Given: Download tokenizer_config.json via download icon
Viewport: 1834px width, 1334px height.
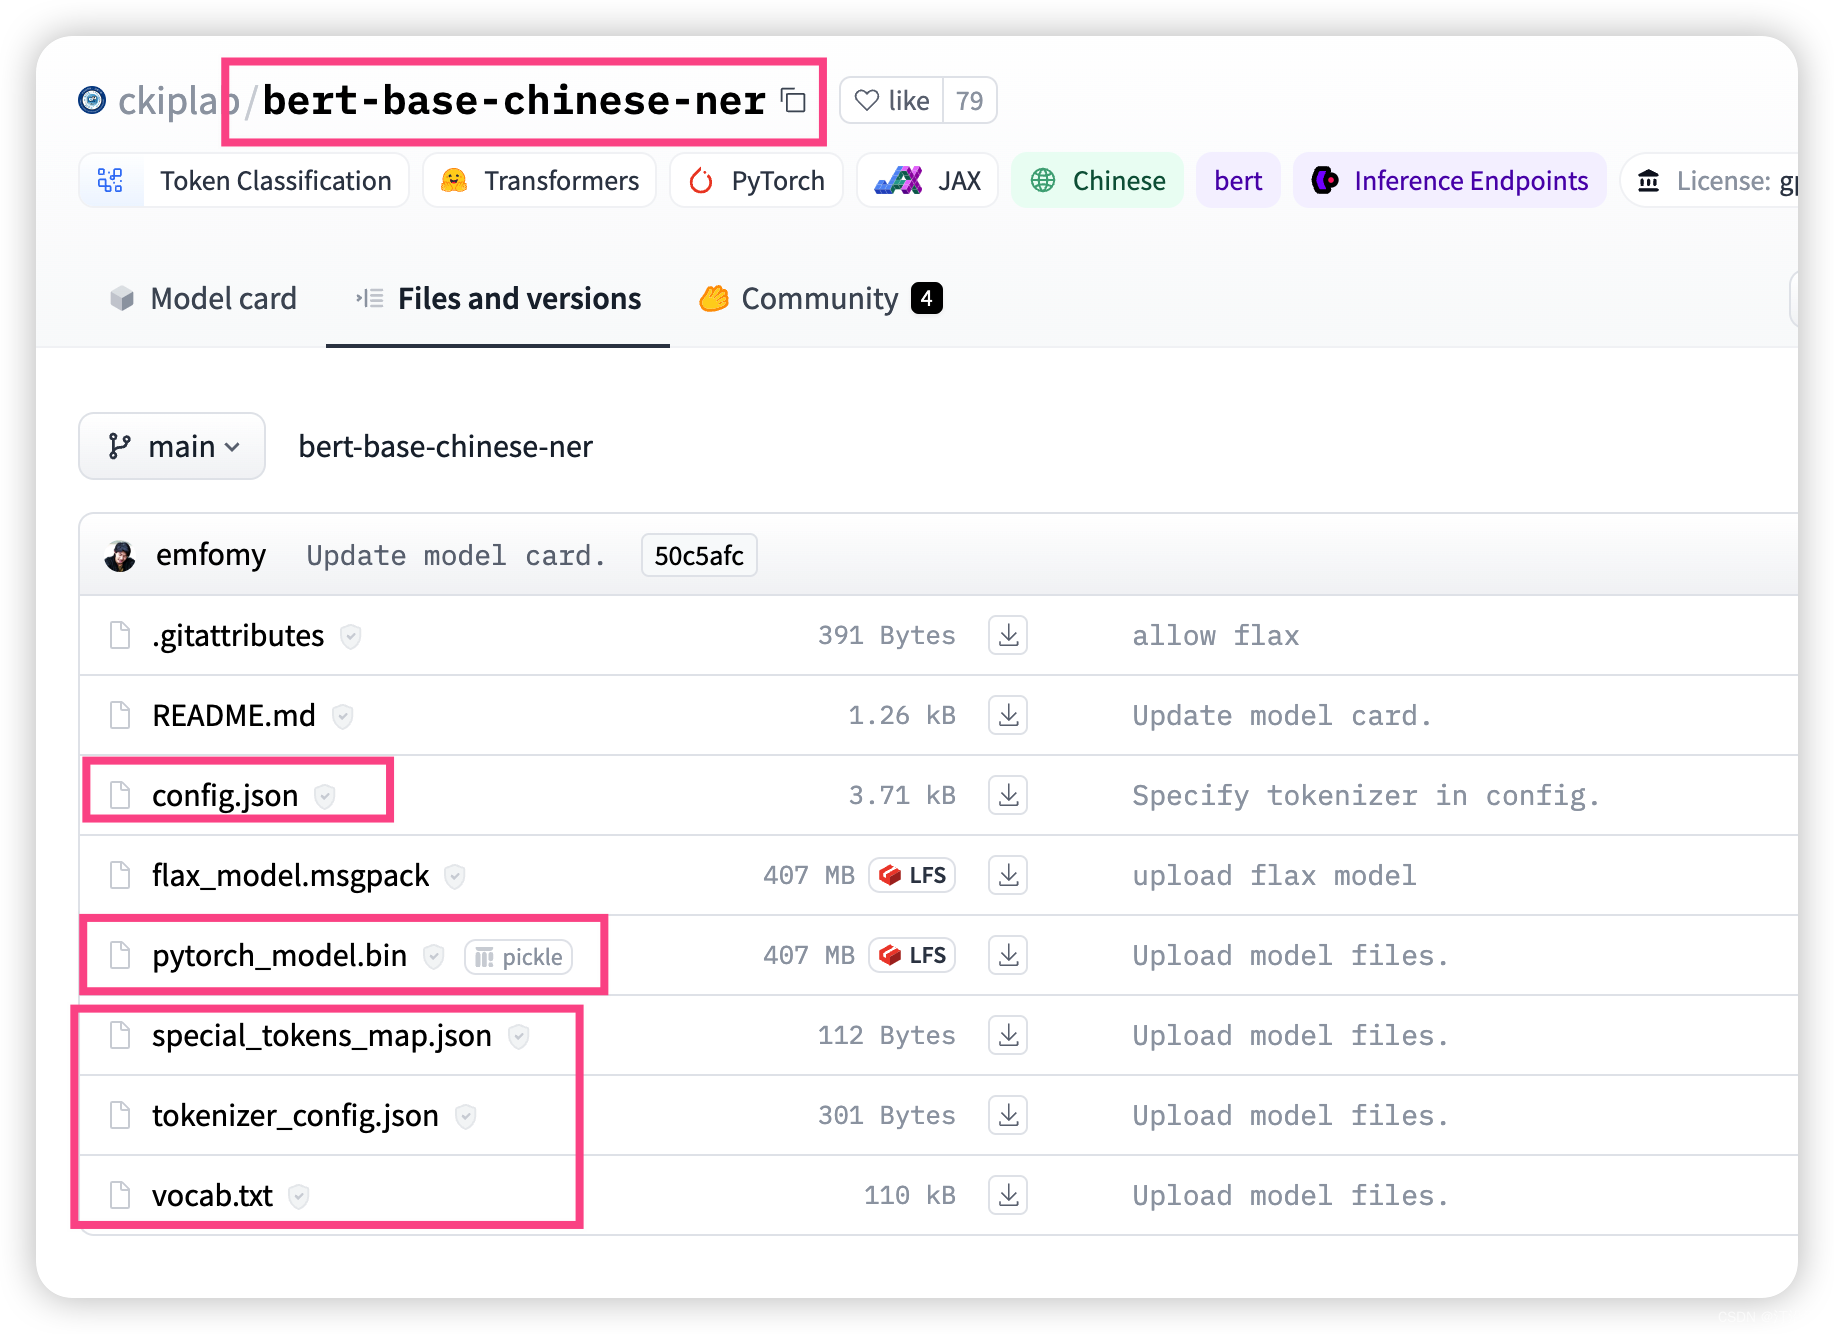Looking at the screenshot, I should 1008,1115.
